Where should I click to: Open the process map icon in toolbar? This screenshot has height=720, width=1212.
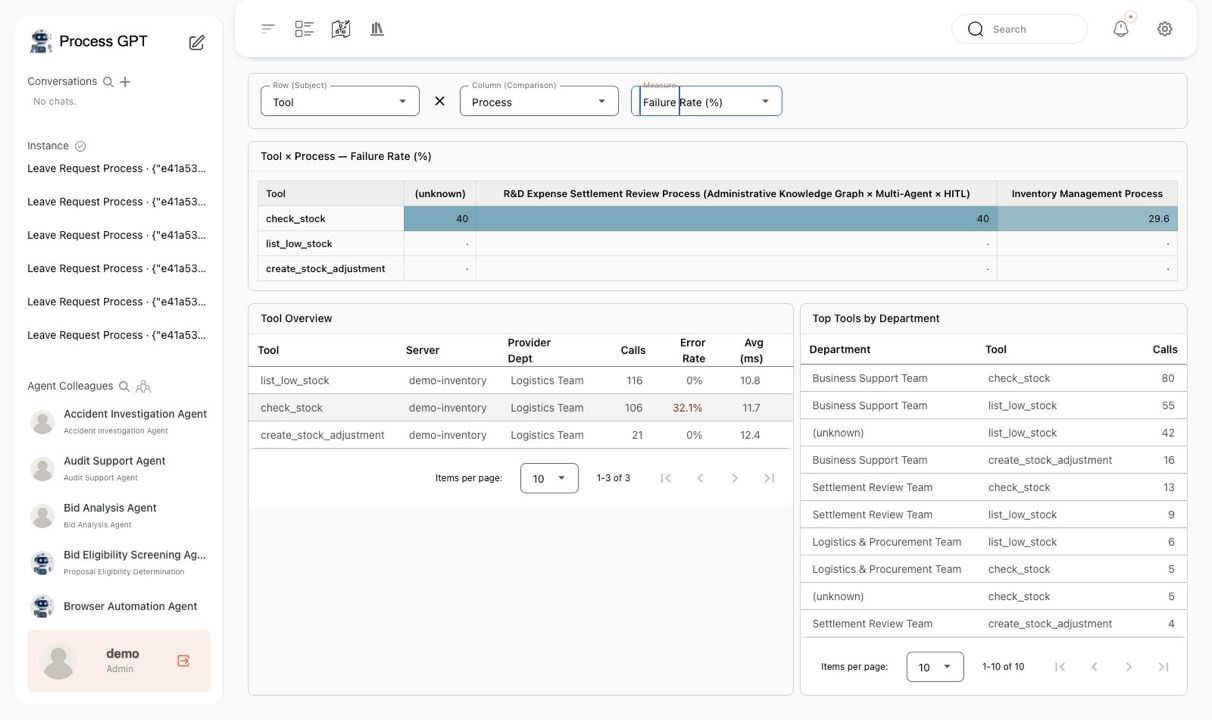click(341, 29)
